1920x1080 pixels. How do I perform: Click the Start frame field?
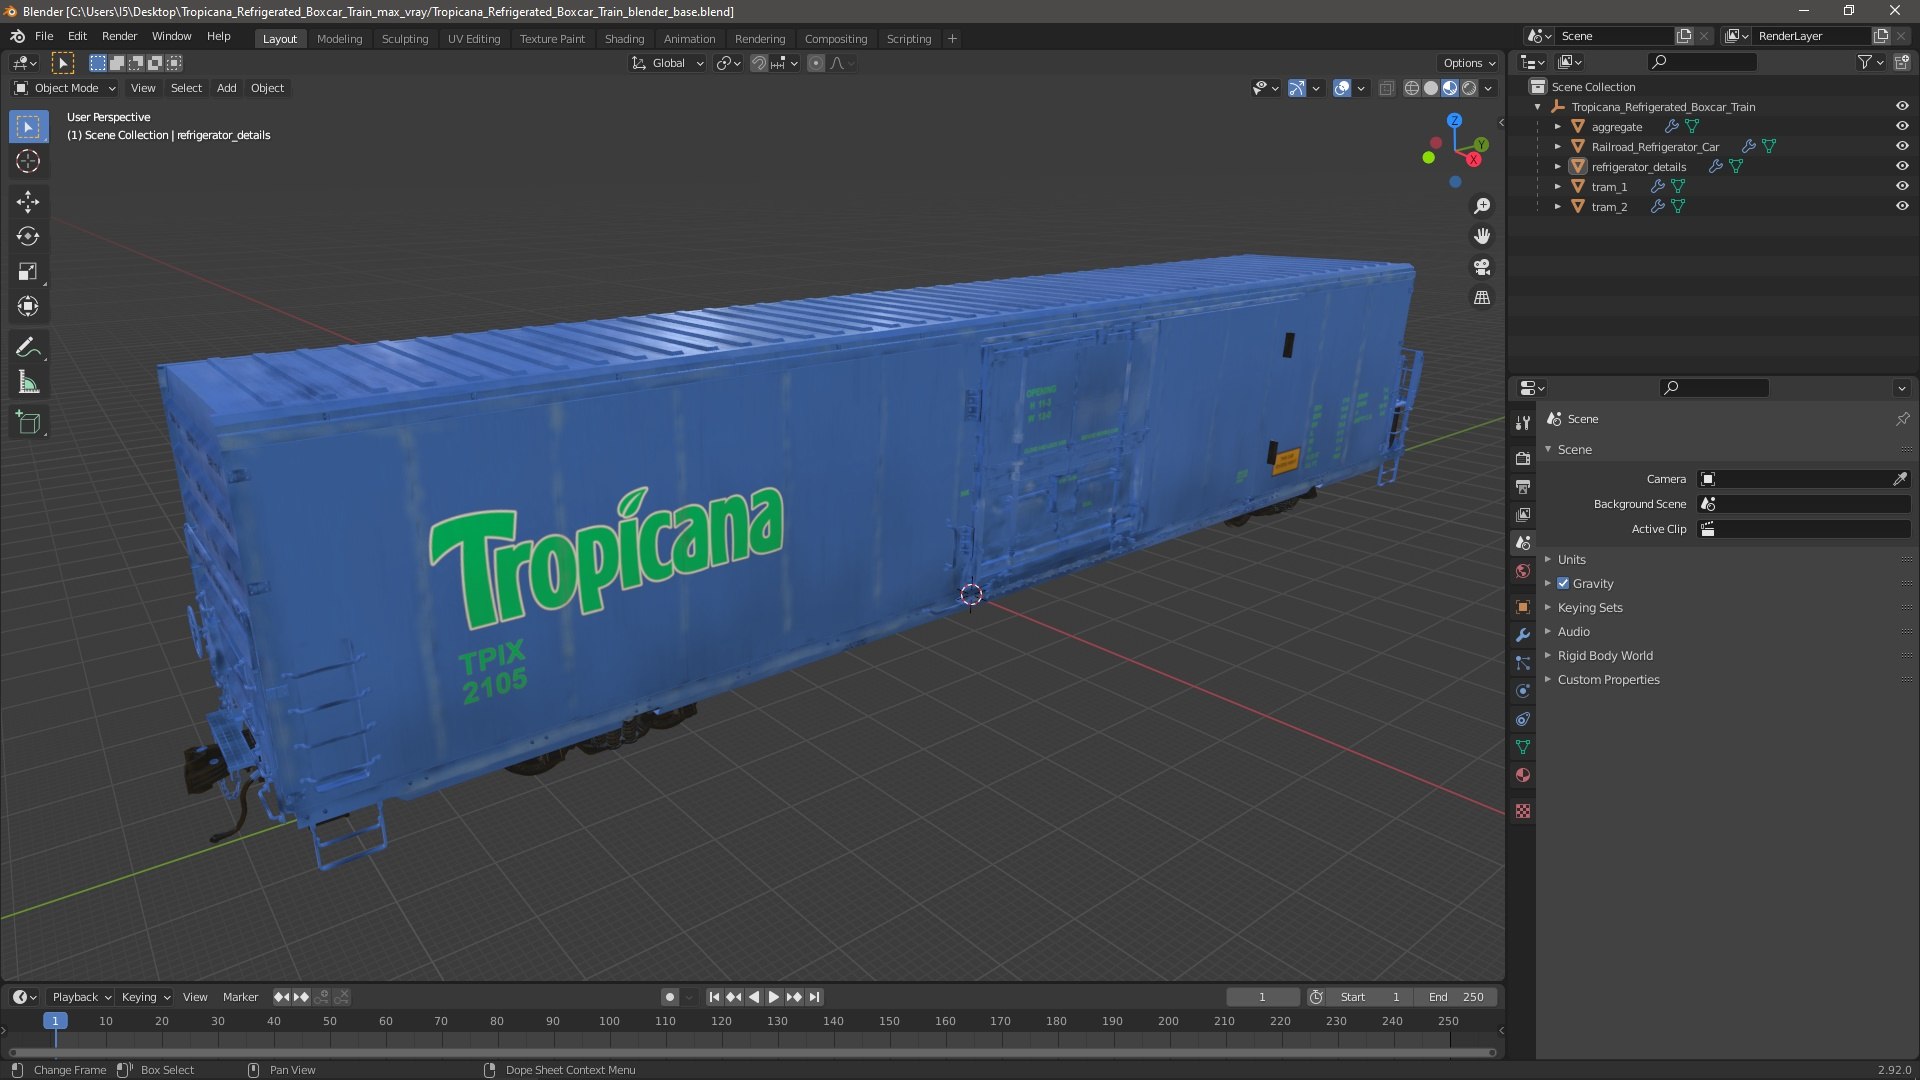tap(1369, 997)
